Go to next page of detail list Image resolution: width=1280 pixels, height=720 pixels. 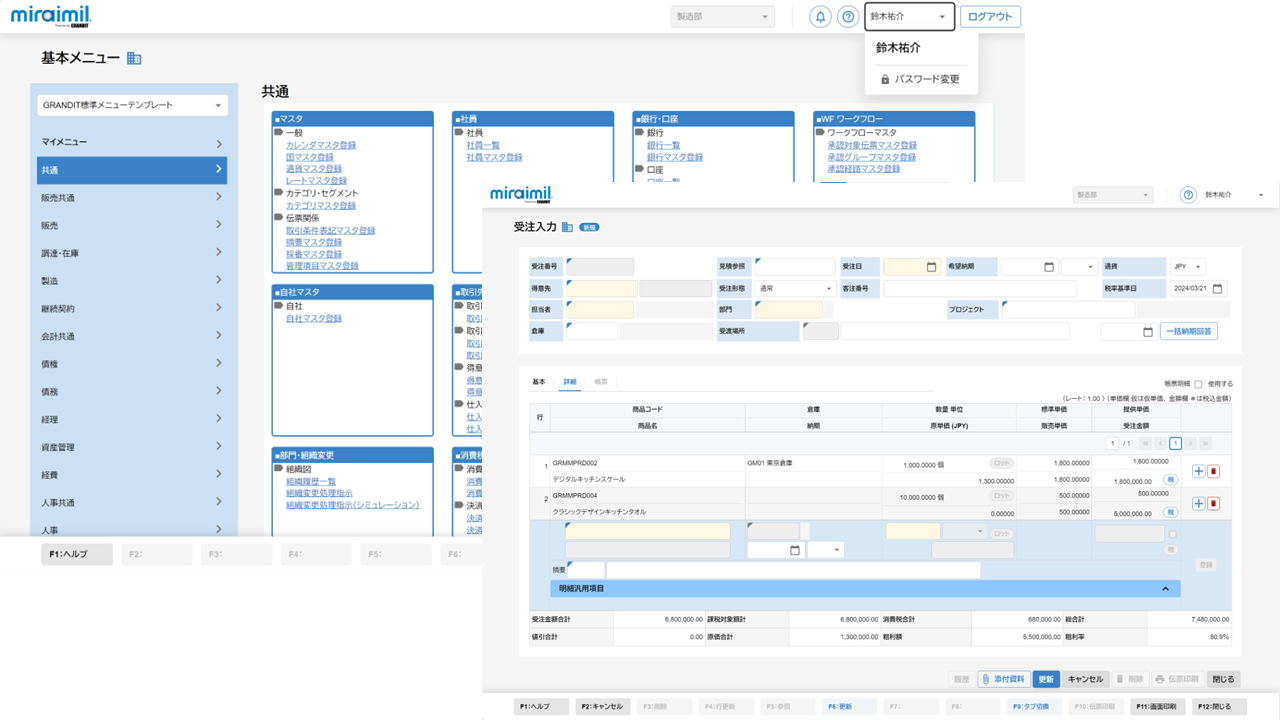(x=1191, y=443)
